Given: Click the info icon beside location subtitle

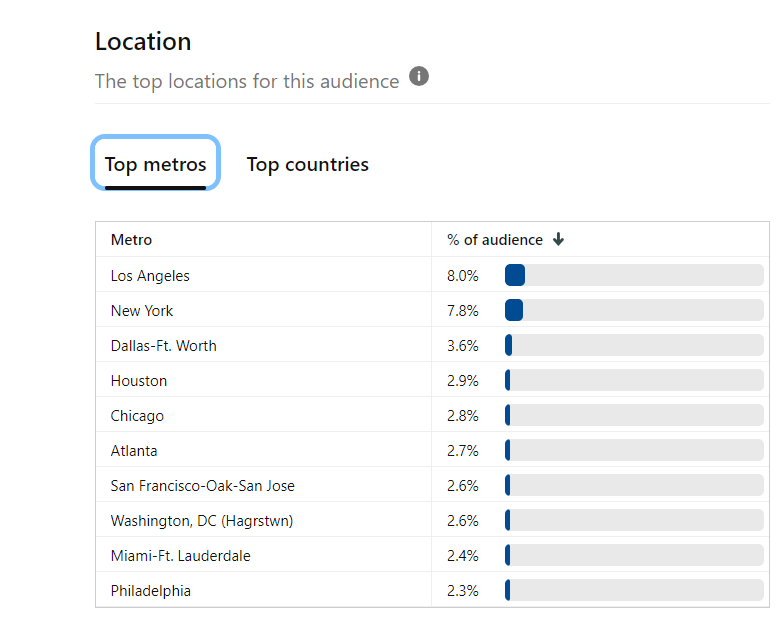Looking at the screenshot, I should point(419,77).
